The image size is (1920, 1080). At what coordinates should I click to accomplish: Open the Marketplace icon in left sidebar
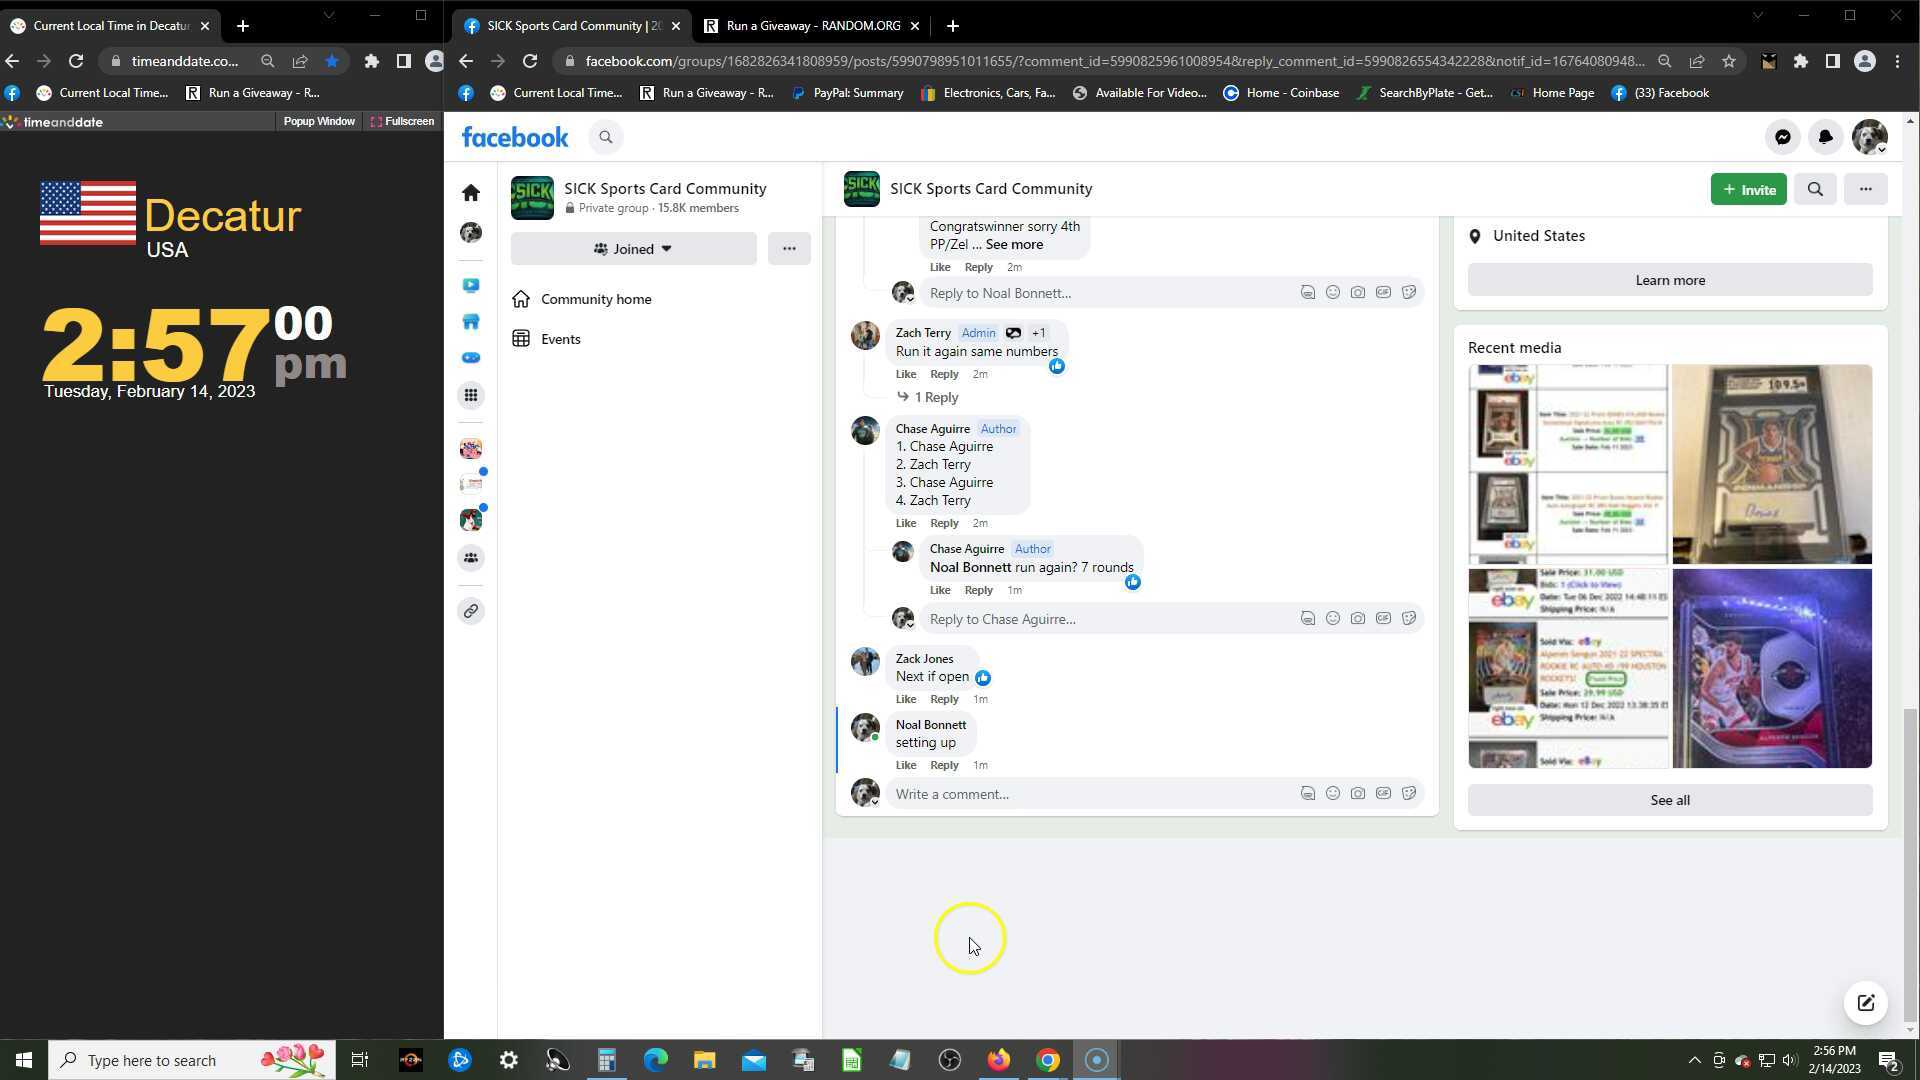pos(471,322)
